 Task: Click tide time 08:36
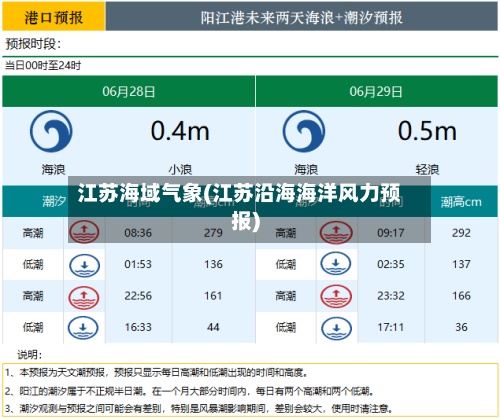click(x=138, y=233)
